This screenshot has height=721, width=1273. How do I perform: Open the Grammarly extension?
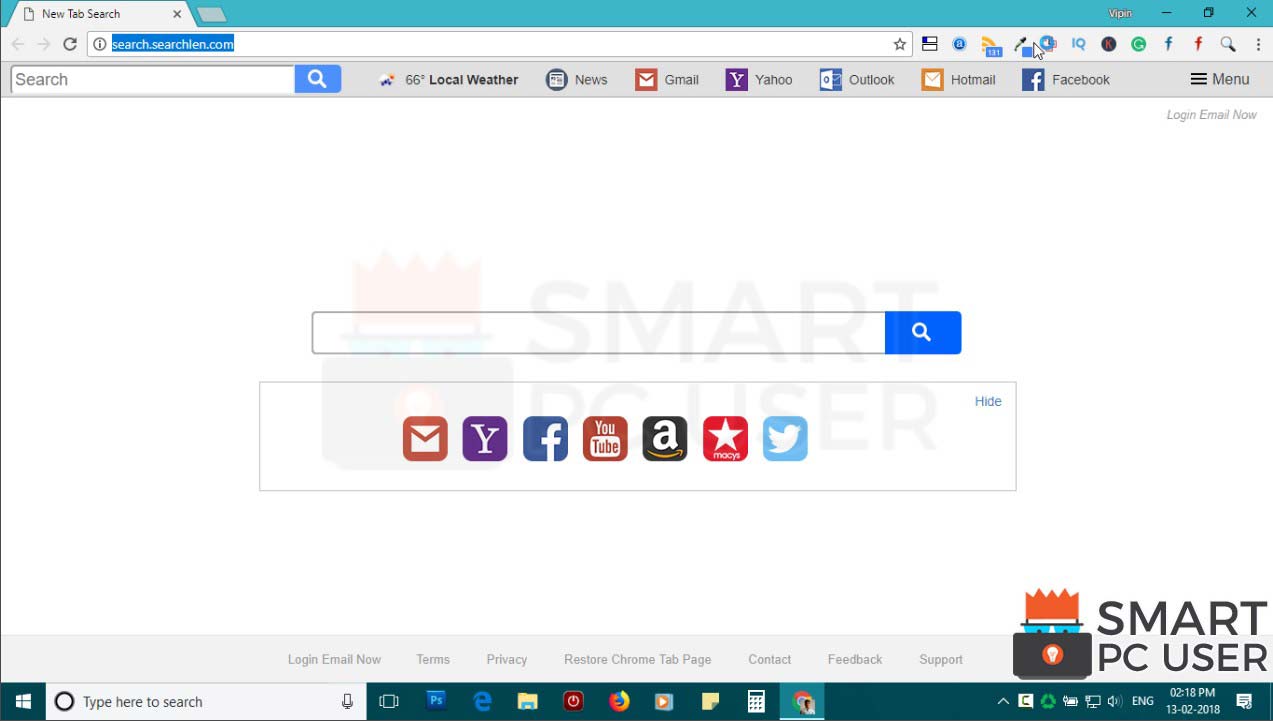click(1138, 44)
